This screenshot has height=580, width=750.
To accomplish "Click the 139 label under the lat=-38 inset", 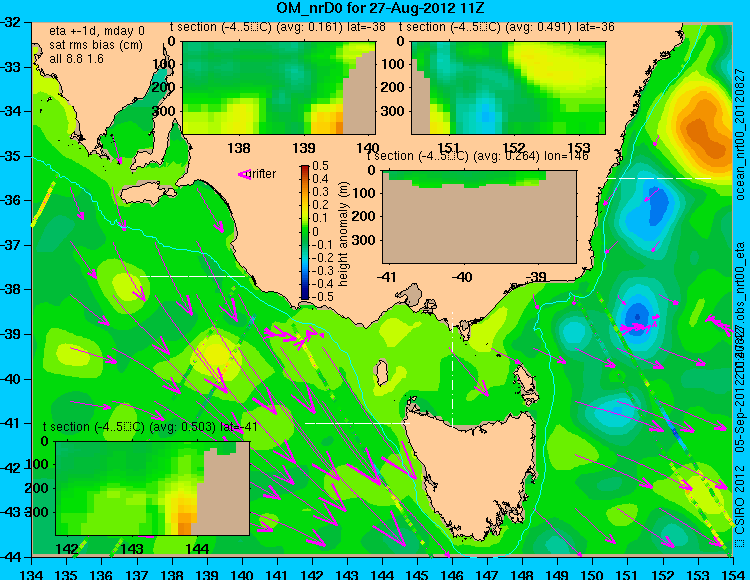I will (304, 148).
